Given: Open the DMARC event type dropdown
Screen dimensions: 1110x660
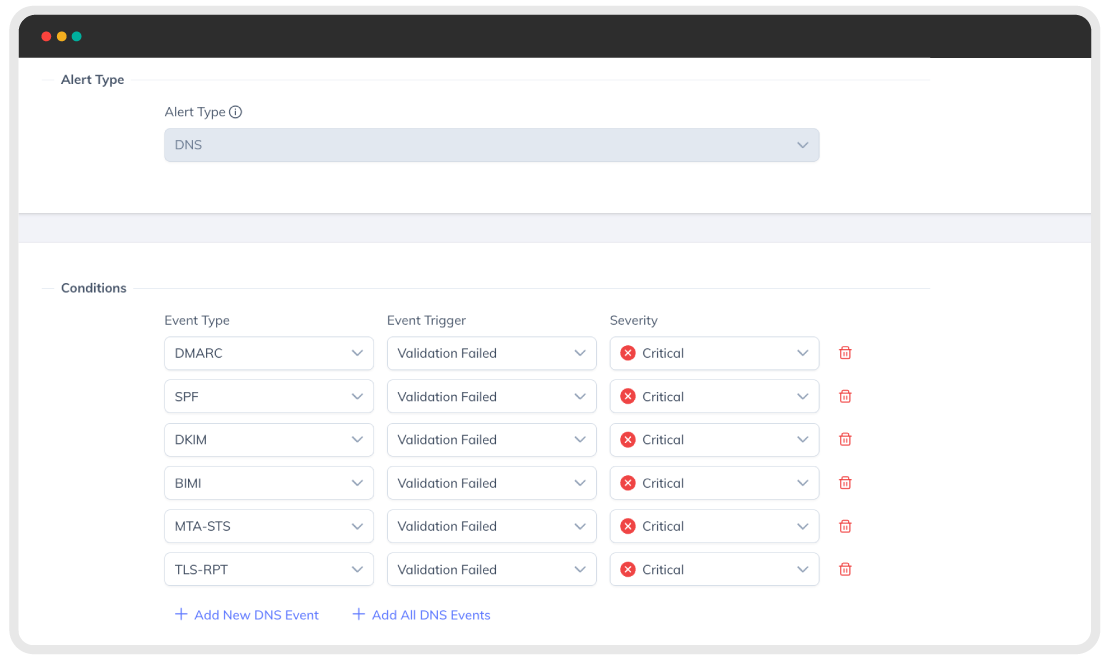Looking at the screenshot, I should point(269,353).
